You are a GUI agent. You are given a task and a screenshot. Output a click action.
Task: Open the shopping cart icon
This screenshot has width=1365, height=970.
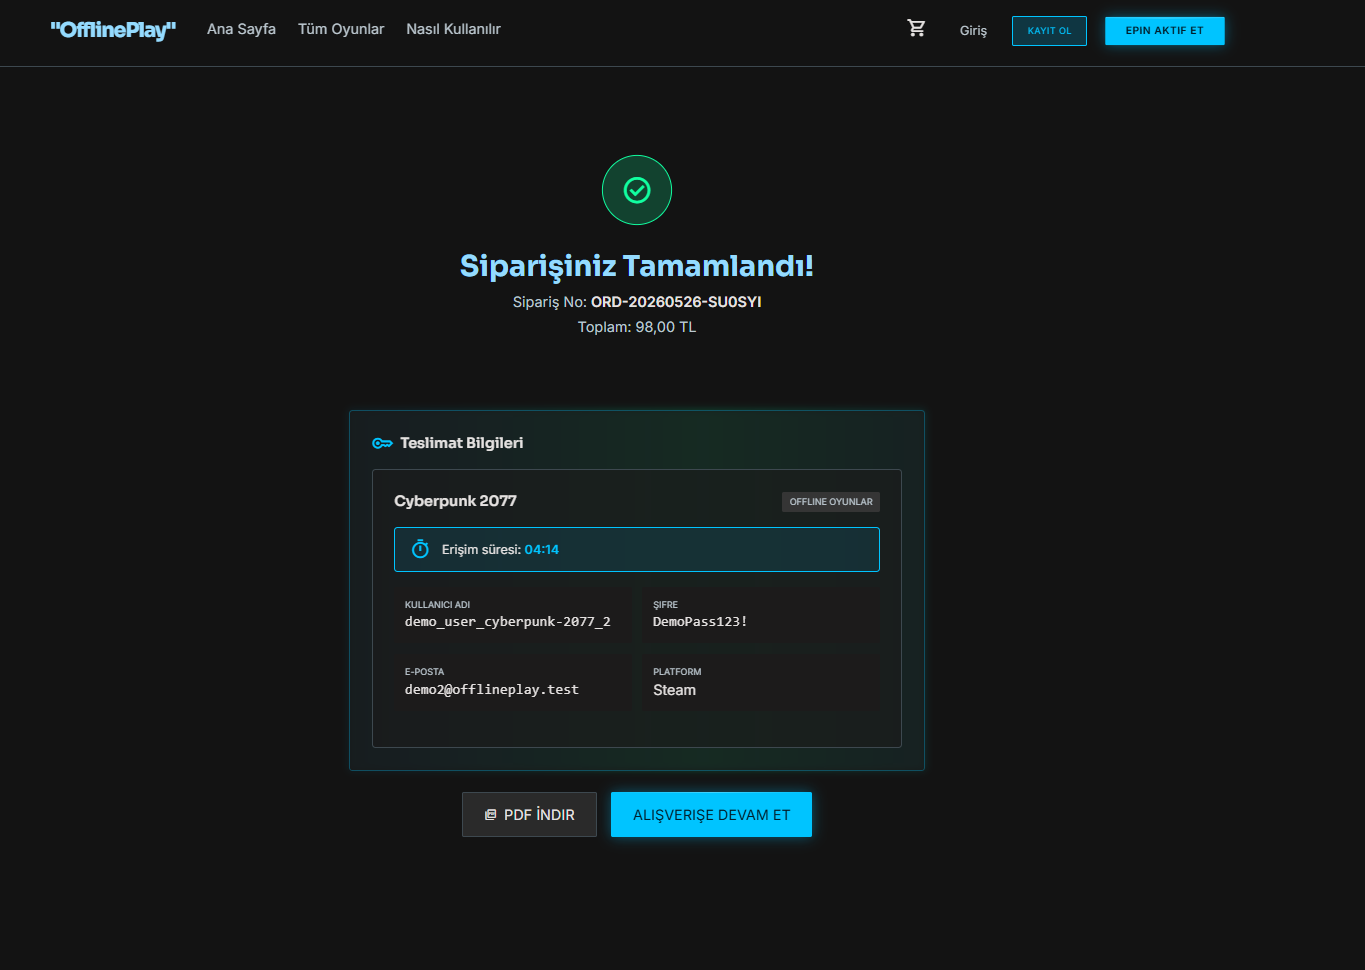916,29
